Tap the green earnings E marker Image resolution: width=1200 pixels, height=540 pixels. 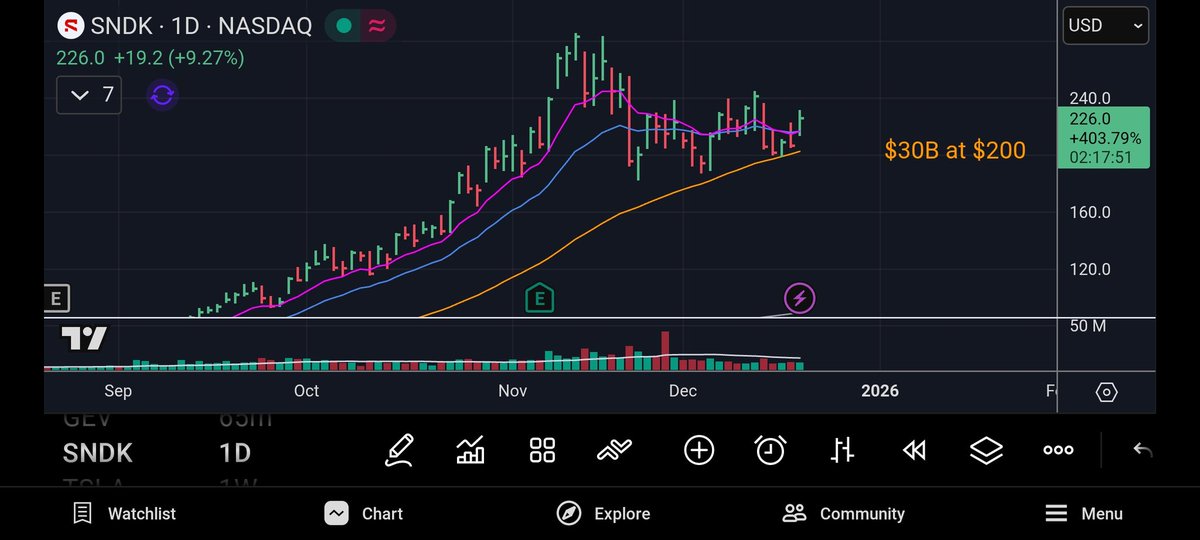(540, 297)
